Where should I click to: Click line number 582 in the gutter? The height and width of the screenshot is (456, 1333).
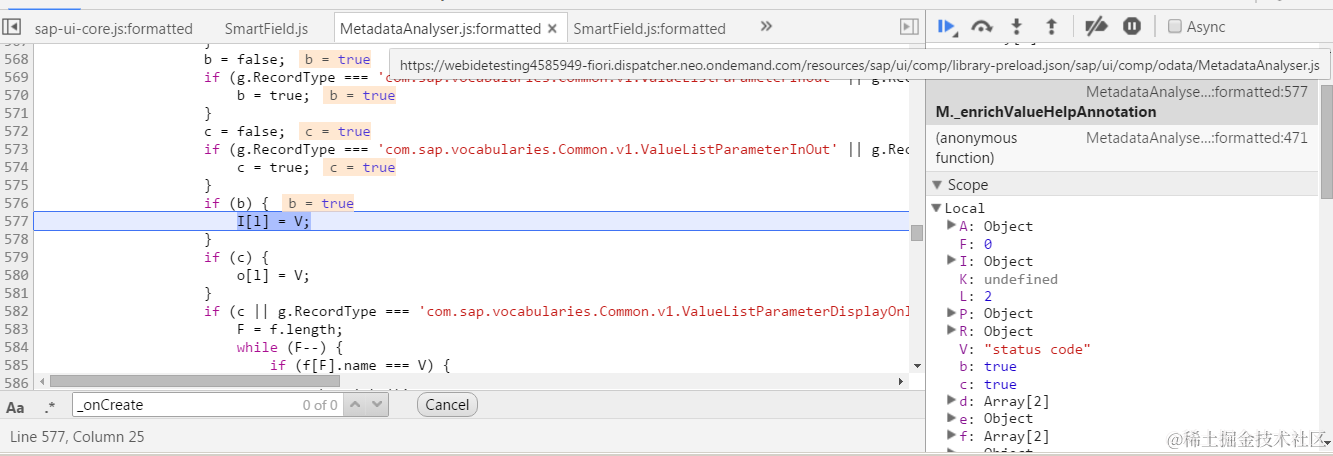[x=17, y=311]
